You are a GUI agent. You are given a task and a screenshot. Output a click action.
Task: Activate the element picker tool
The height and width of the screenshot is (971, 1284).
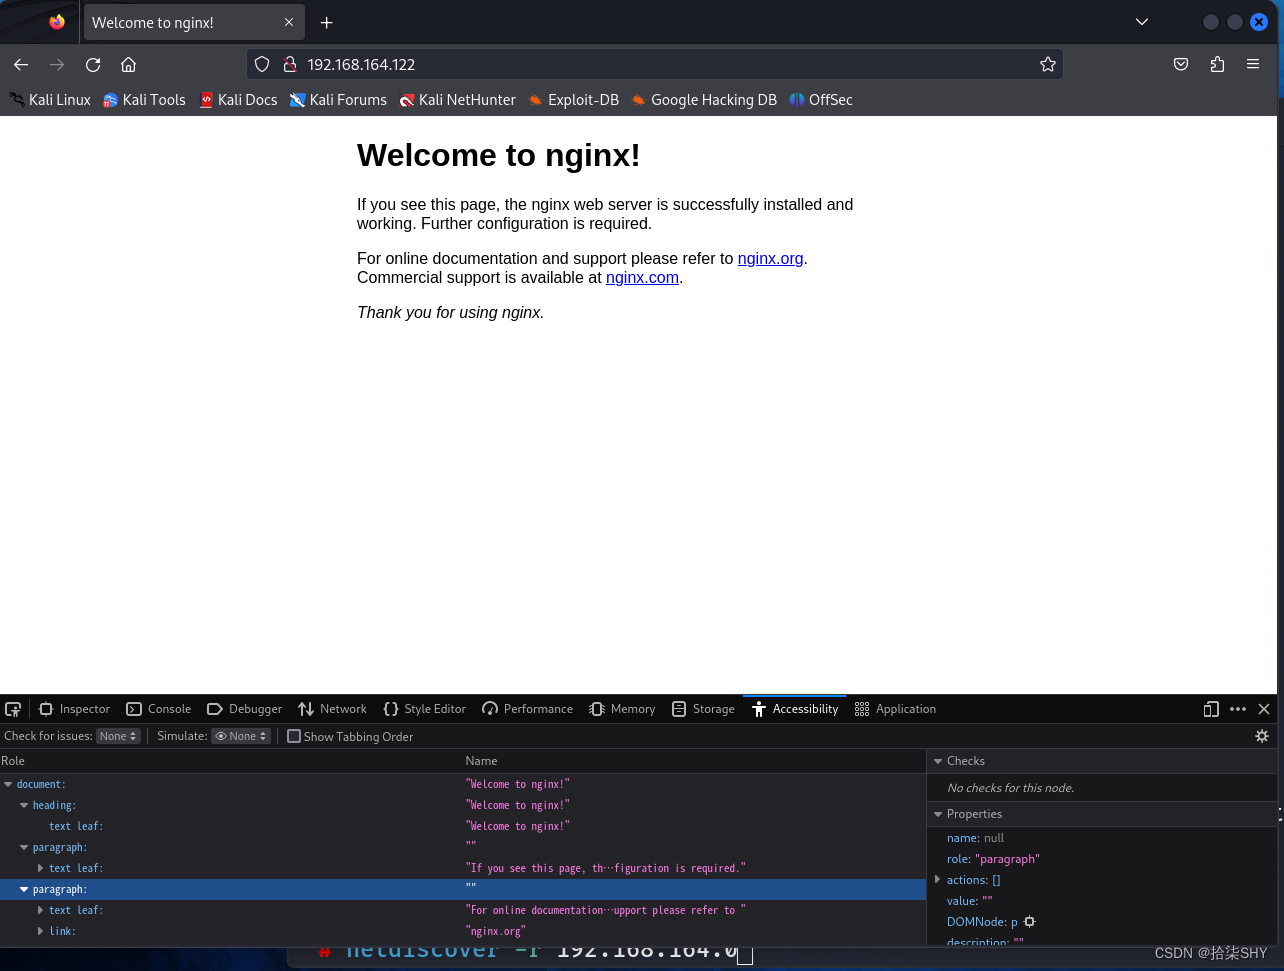[x=13, y=709]
